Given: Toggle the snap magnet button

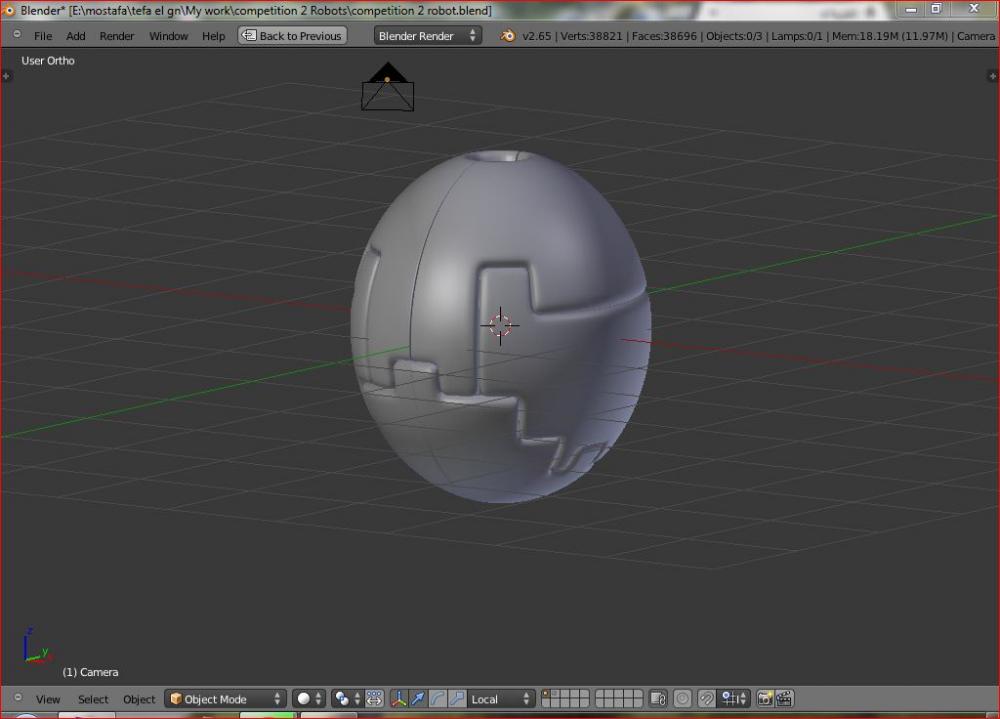Looking at the screenshot, I should [x=706, y=699].
